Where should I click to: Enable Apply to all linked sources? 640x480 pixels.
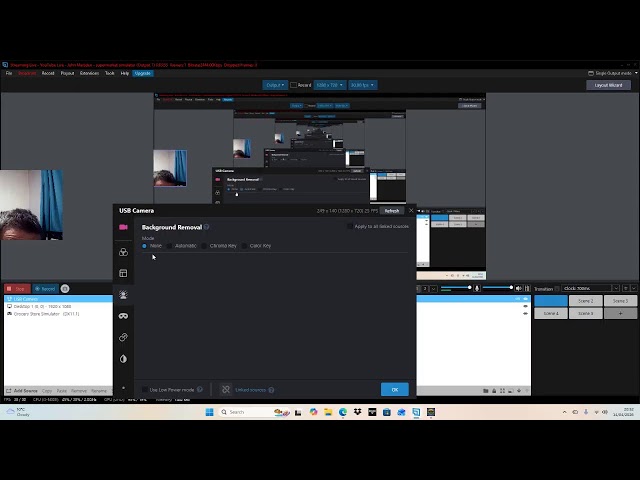tap(350, 226)
